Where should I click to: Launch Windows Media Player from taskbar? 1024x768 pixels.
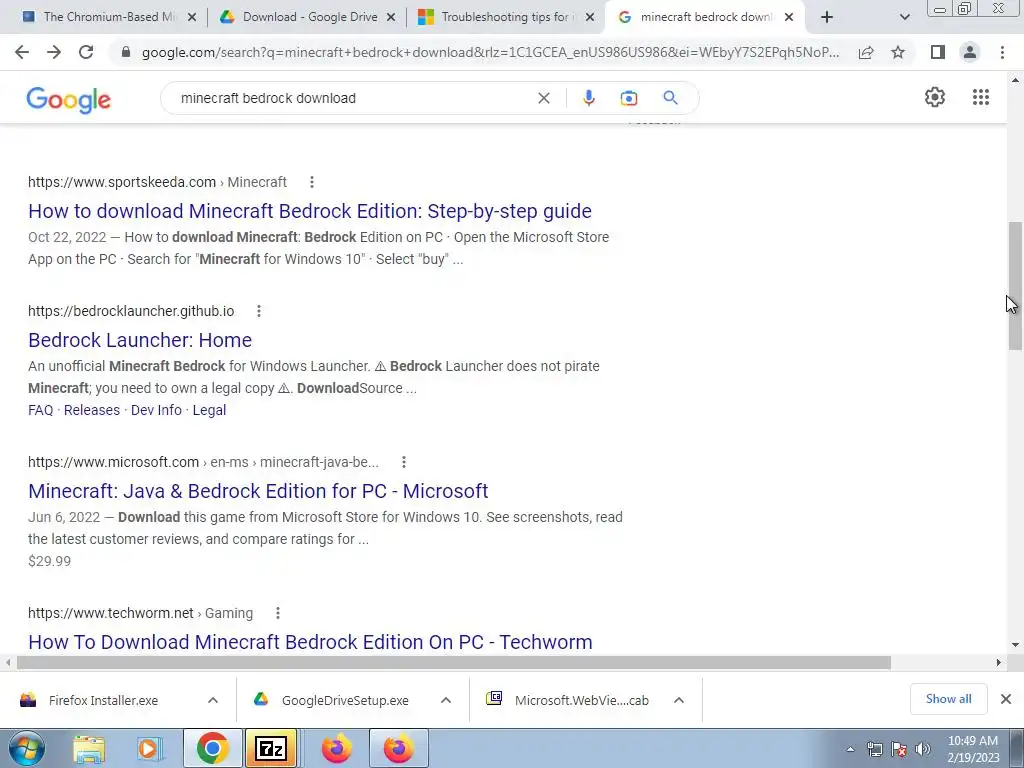(x=149, y=748)
